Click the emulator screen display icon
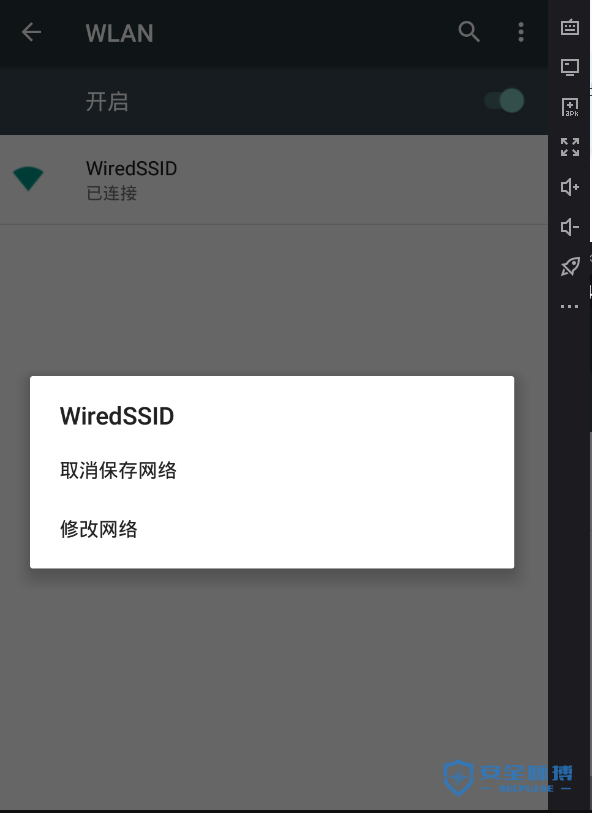This screenshot has width=592, height=813. (x=570, y=67)
